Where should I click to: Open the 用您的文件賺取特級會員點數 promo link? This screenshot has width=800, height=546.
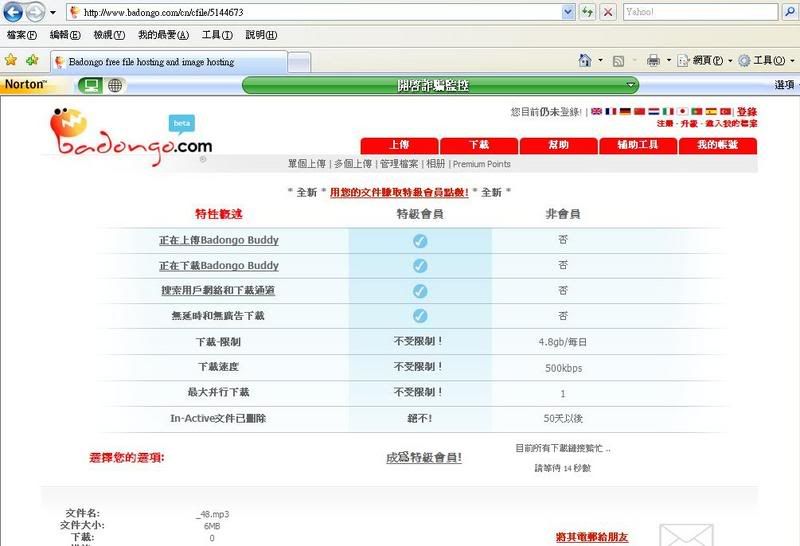[x=399, y=192]
